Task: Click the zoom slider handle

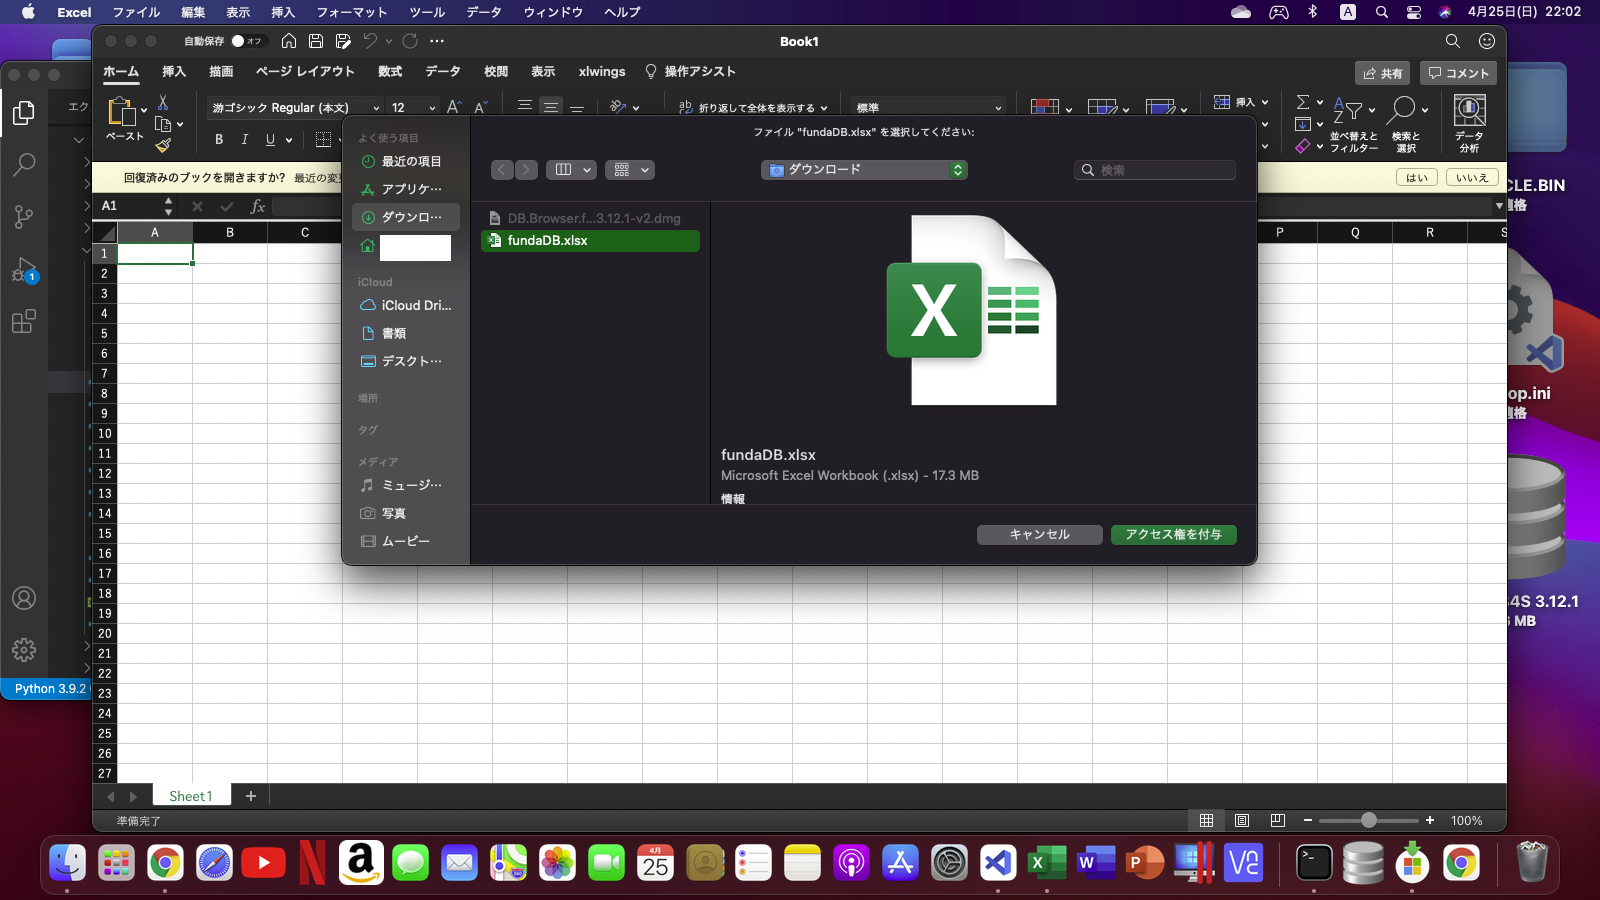Action: tap(1368, 820)
